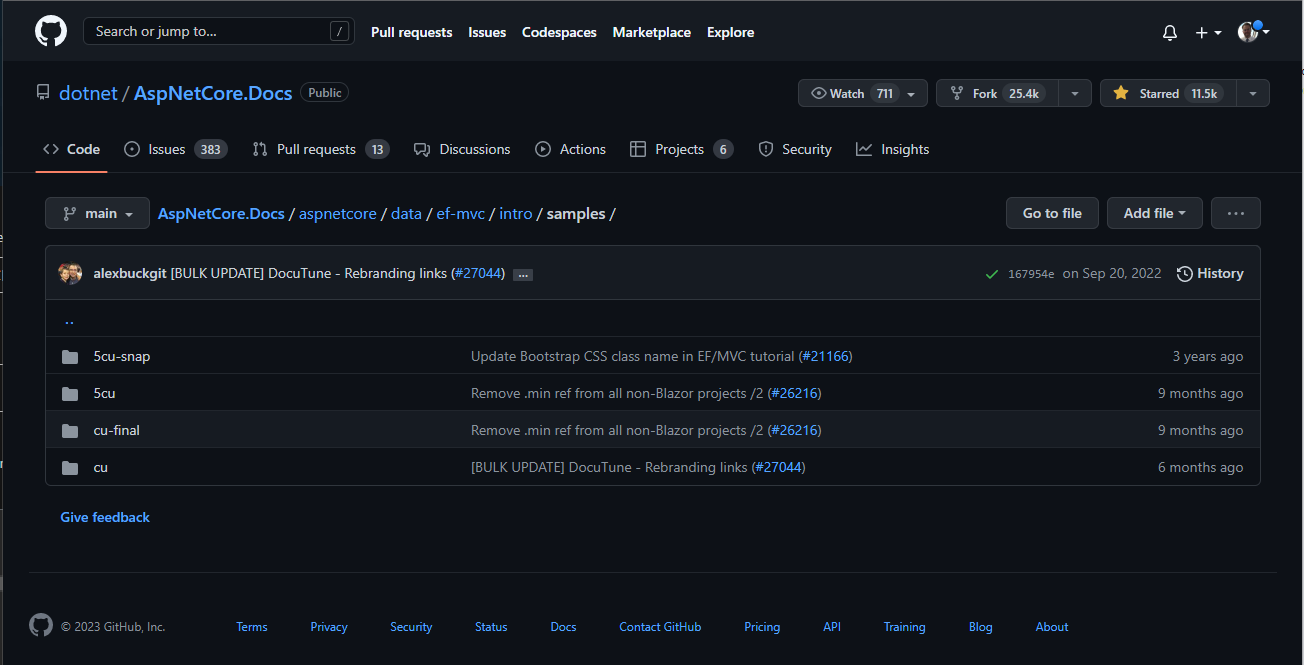Screen dimensions: 1304x665
Task: Open #26216 link in the 5cu row
Action: click(x=794, y=393)
